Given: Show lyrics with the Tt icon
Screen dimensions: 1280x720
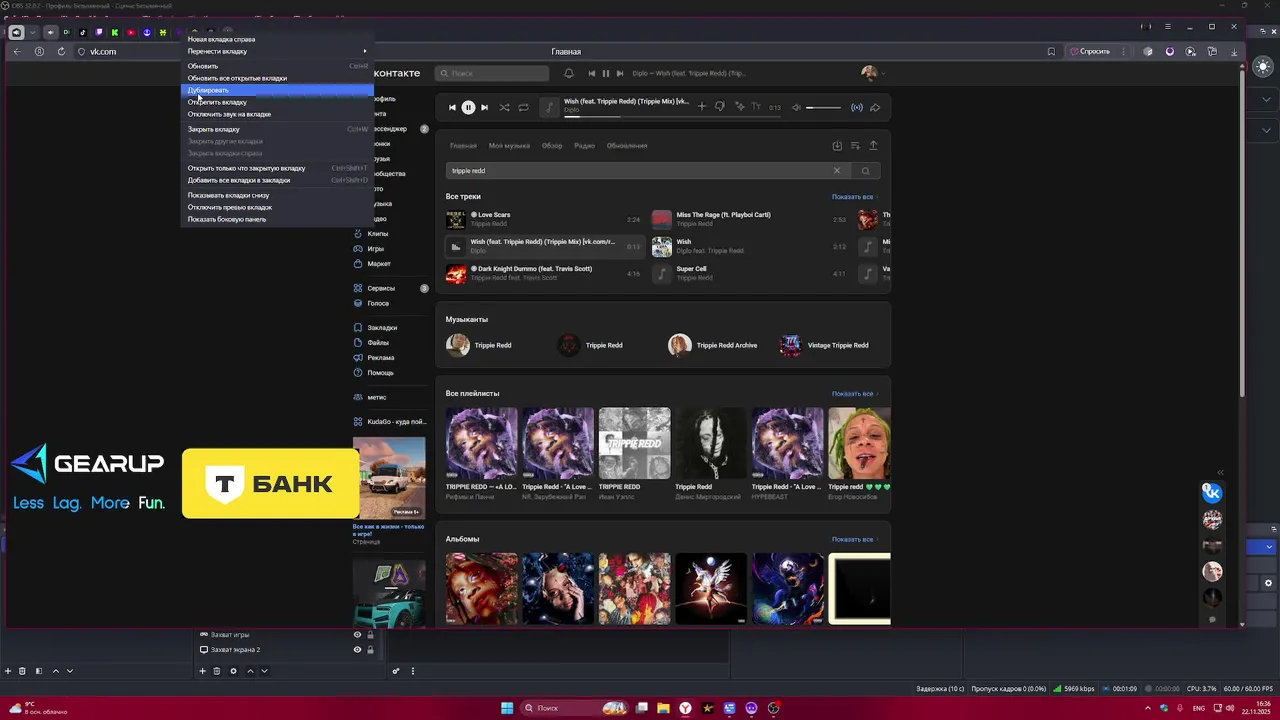Looking at the screenshot, I should pos(756,107).
